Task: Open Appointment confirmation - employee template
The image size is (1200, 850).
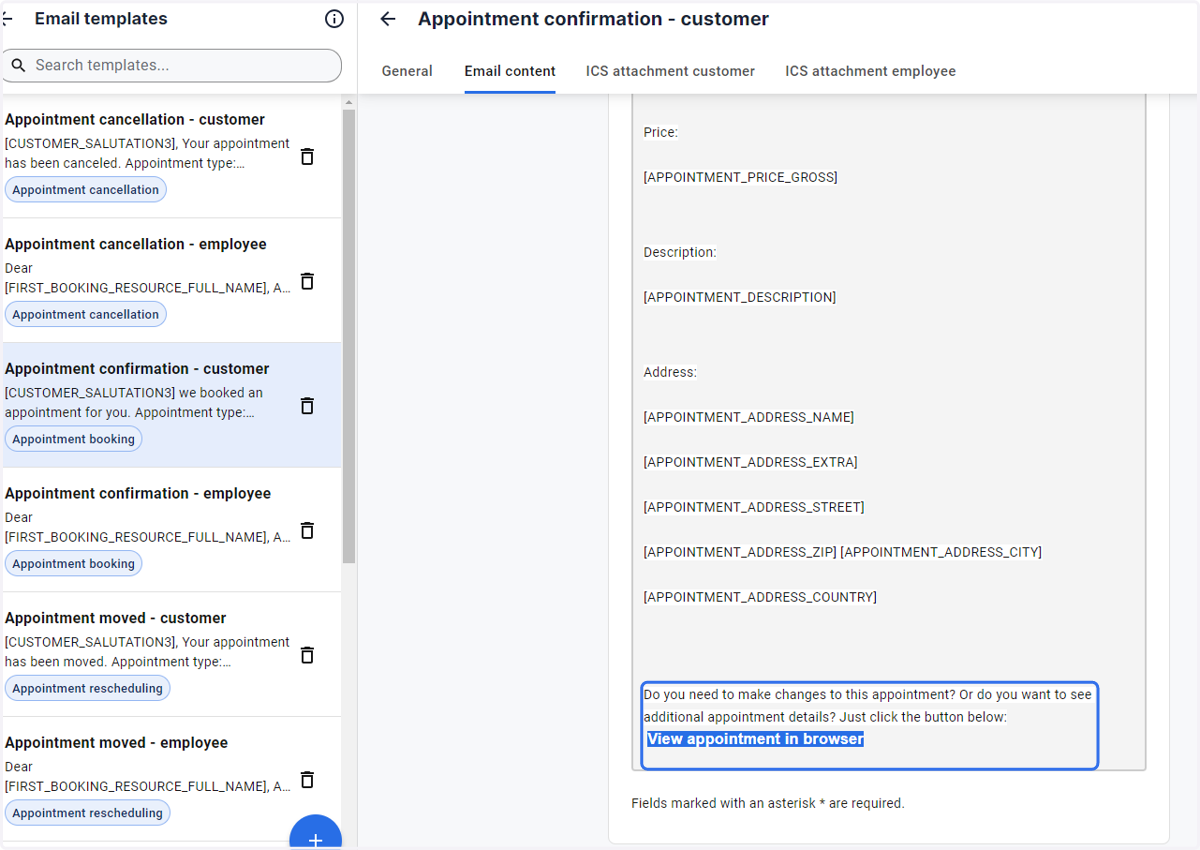Action: click(x=170, y=530)
